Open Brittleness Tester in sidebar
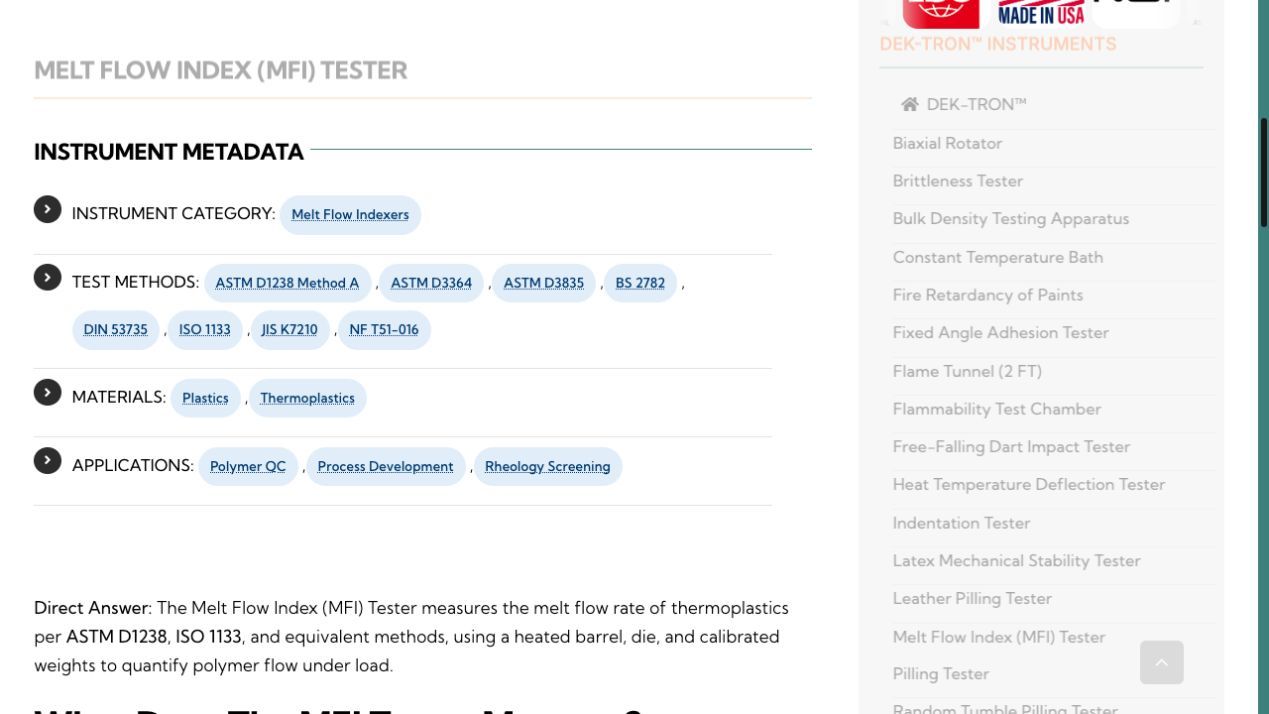 (958, 181)
